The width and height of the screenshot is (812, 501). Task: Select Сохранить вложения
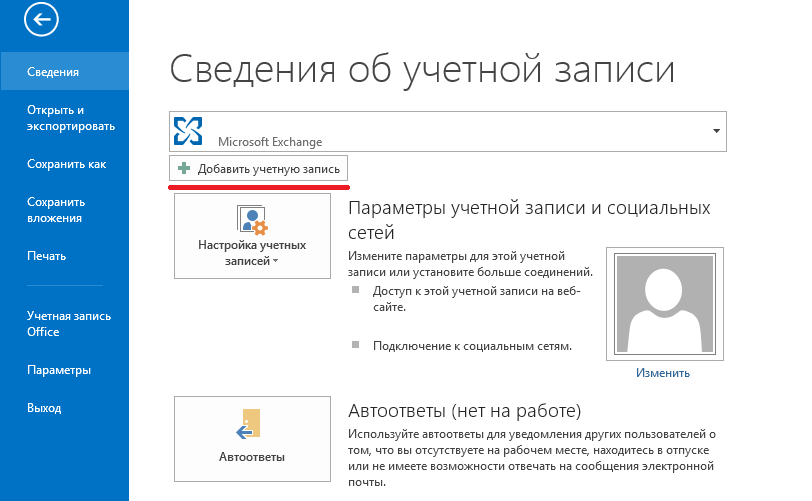pos(55,209)
